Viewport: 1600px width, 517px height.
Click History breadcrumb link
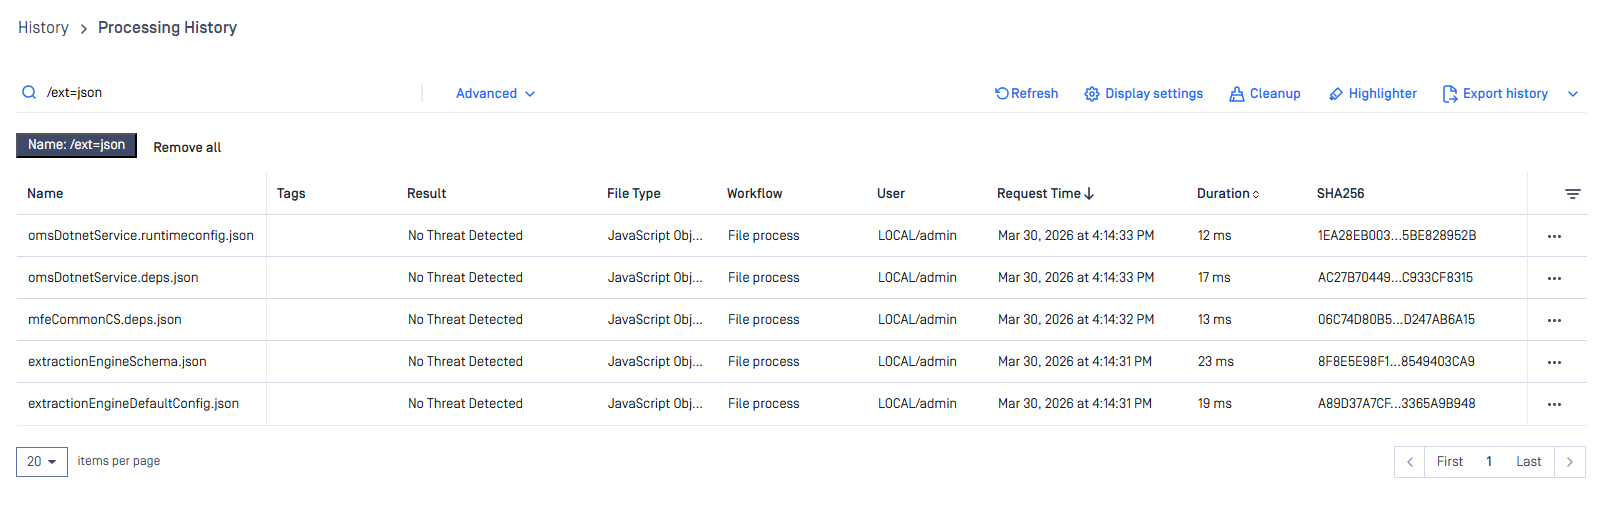(x=43, y=28)
